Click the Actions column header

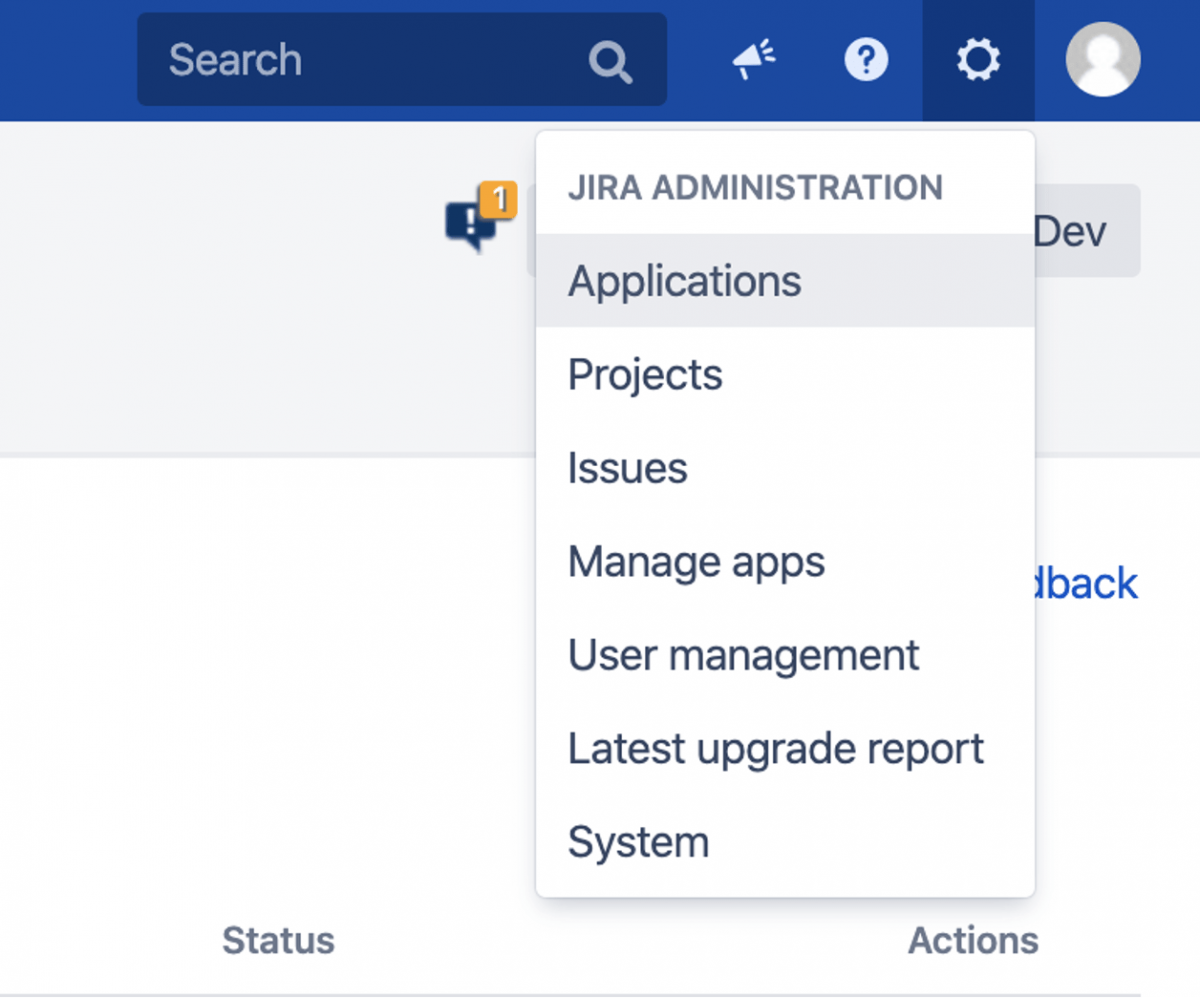click(973, 940)
